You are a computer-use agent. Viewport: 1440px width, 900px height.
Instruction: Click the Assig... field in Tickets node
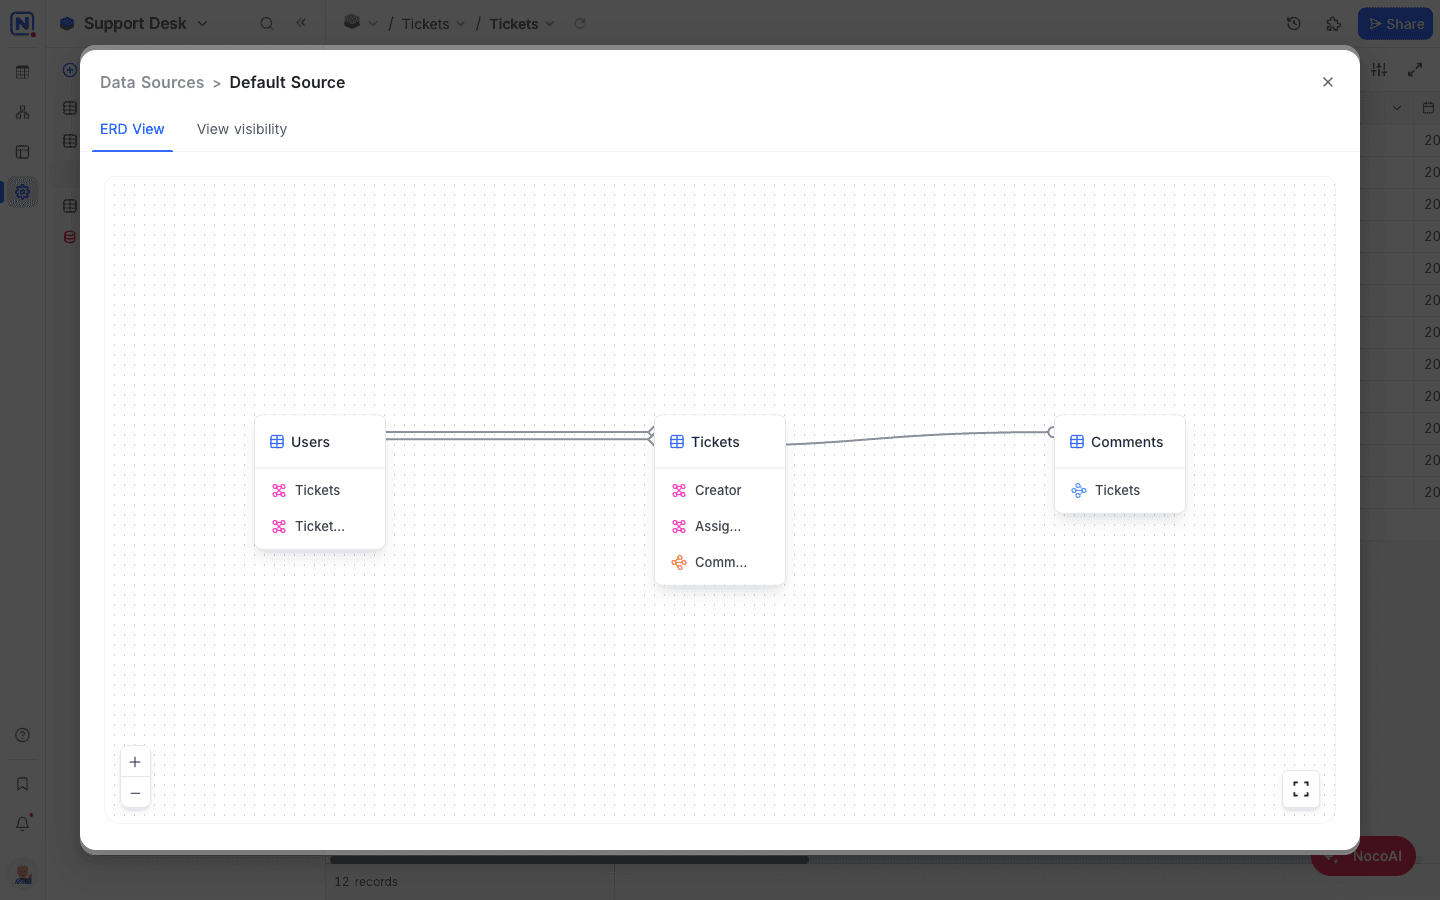click(720, 526)
